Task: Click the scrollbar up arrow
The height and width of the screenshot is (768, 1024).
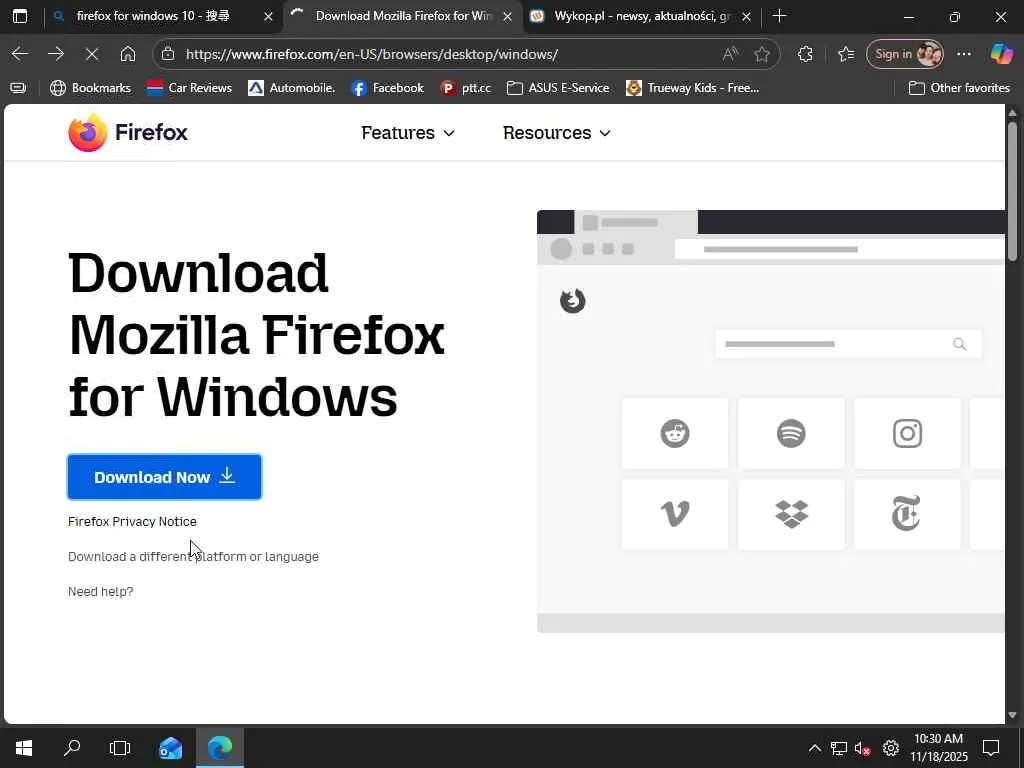Action: [1012, 113]
